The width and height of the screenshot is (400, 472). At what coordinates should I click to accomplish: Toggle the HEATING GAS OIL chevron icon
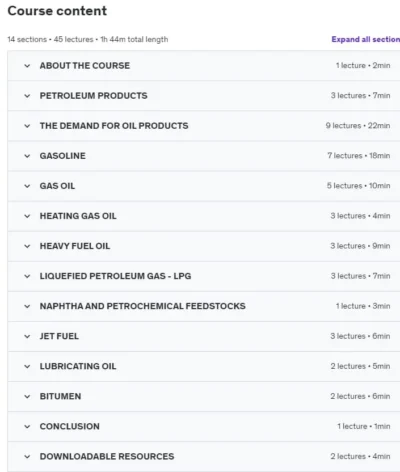coord(27,216)
